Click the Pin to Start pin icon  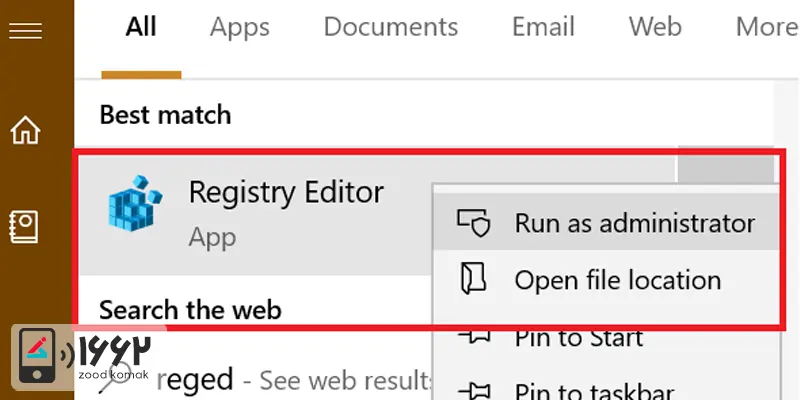(471, 337)
